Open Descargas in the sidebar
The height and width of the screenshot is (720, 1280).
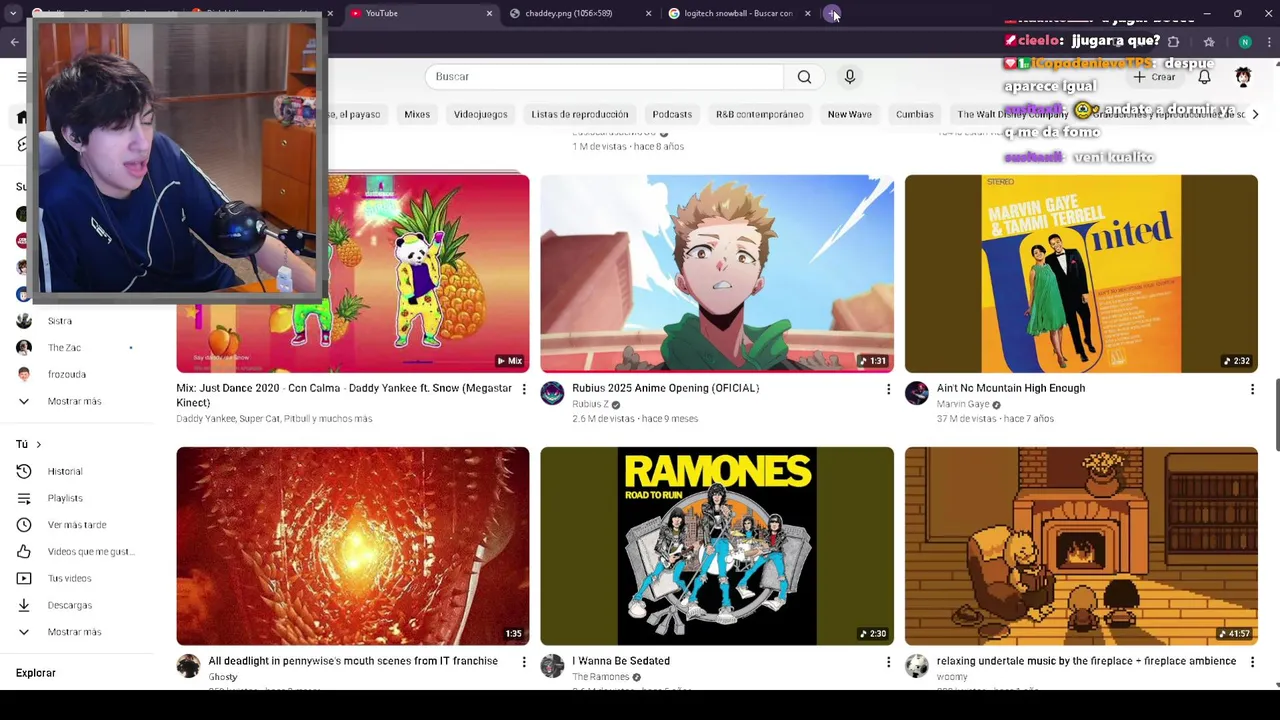tap(70, 605)
